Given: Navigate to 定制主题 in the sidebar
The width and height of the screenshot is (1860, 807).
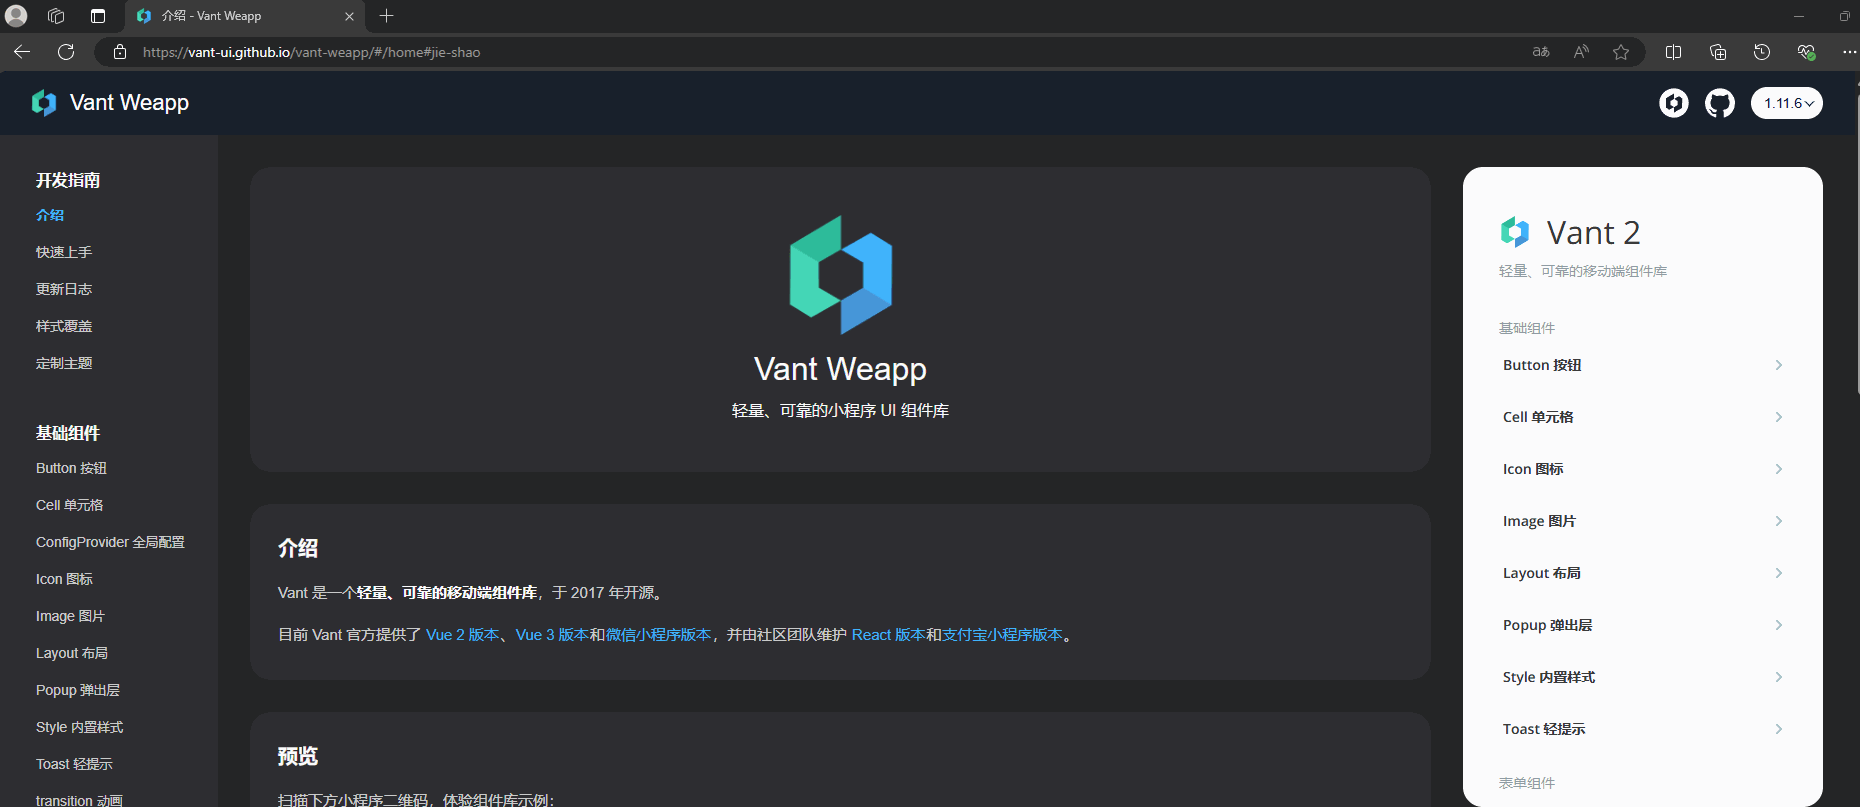Looking at the screenshot, I should click(64, 363).
